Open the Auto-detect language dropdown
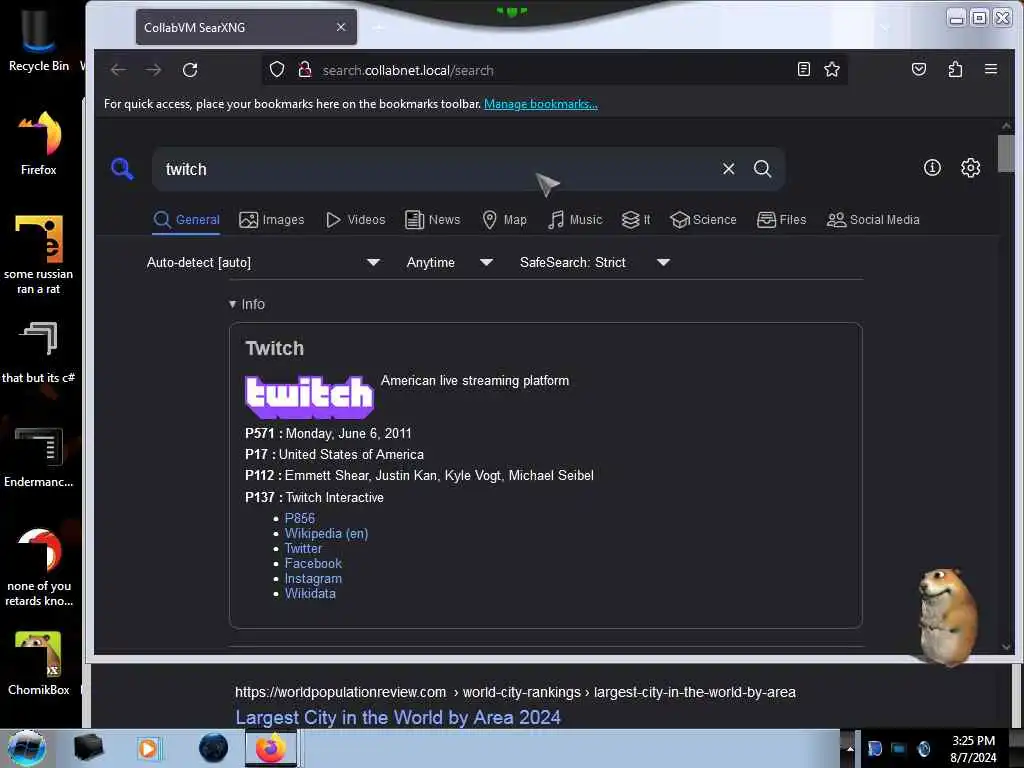1024x768 pixels. point(263,263)
